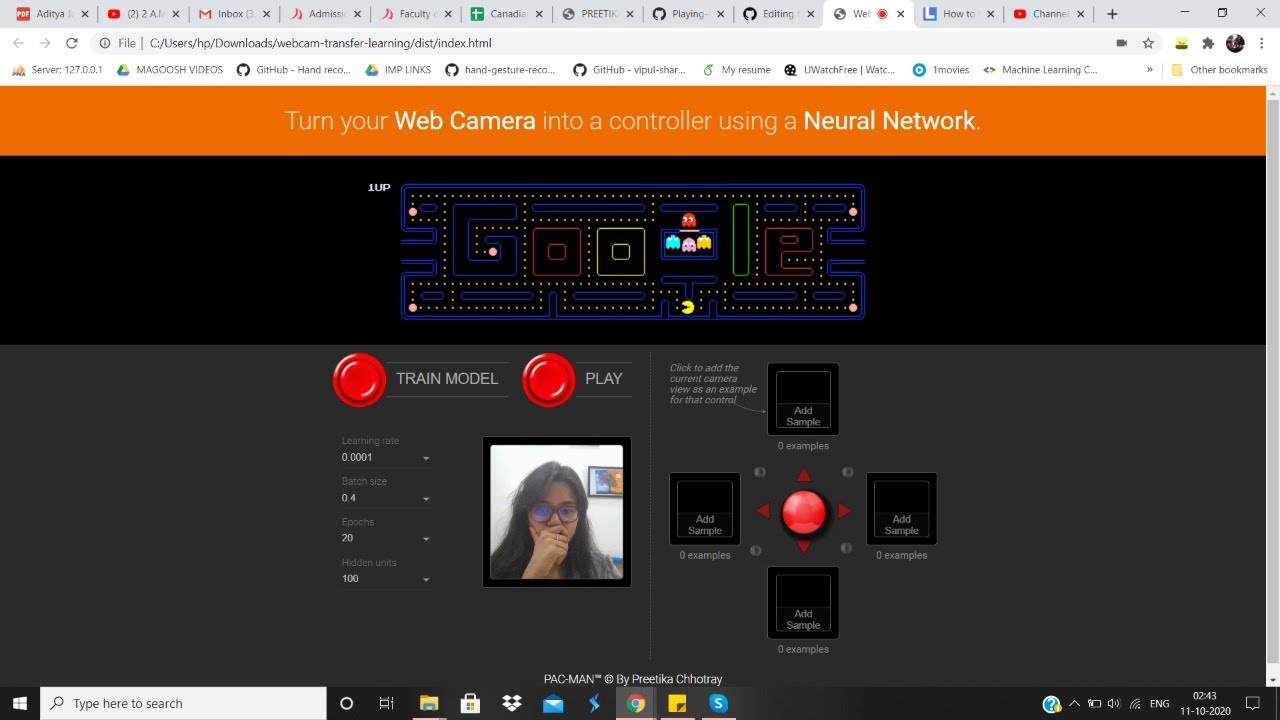Open Dropbox from the taskbar
Viewport: 1280px width, 720px height.
512,703
